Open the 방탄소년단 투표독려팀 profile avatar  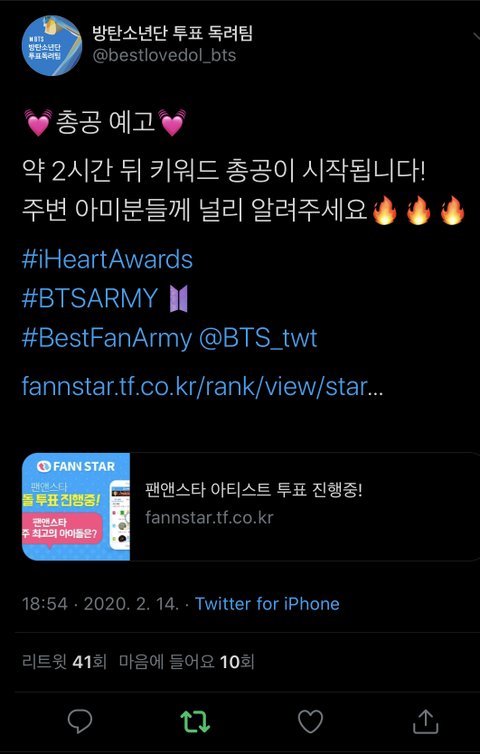[x=52, y=46]
